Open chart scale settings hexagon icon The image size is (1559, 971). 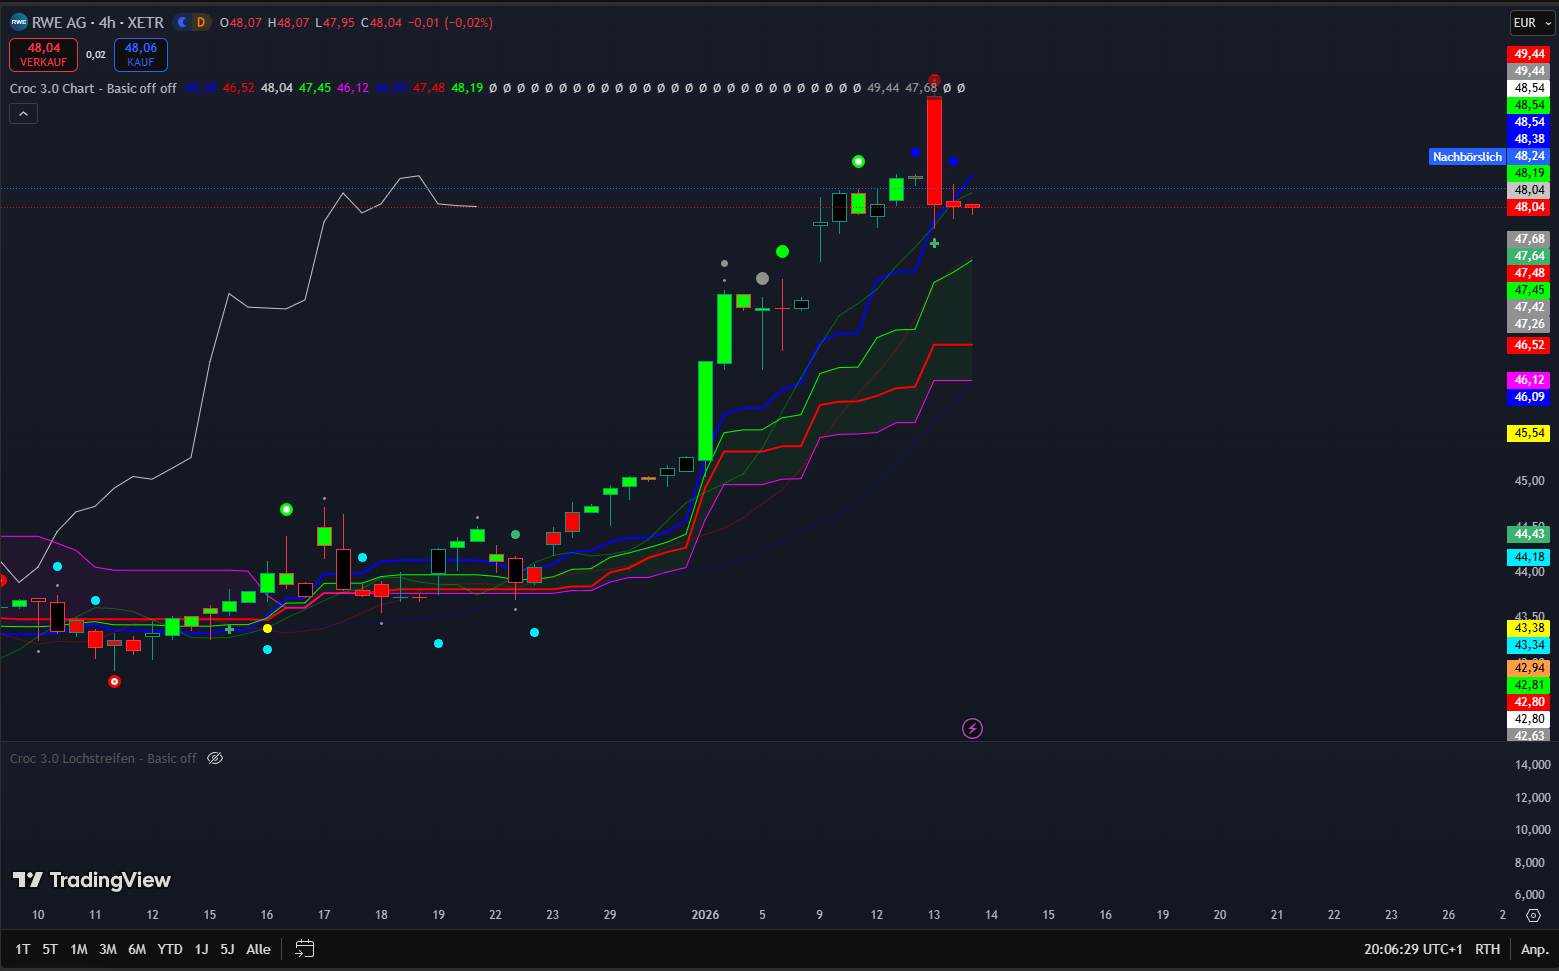(1533, 915)
